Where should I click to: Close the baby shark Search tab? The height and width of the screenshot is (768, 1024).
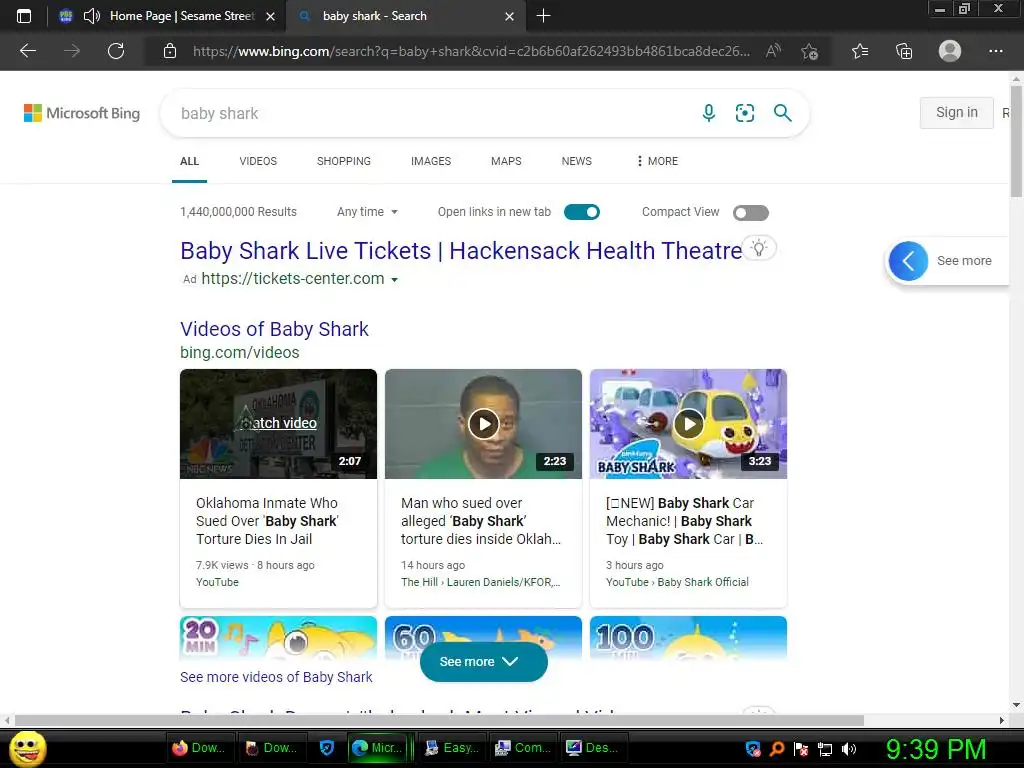[509, 16]
